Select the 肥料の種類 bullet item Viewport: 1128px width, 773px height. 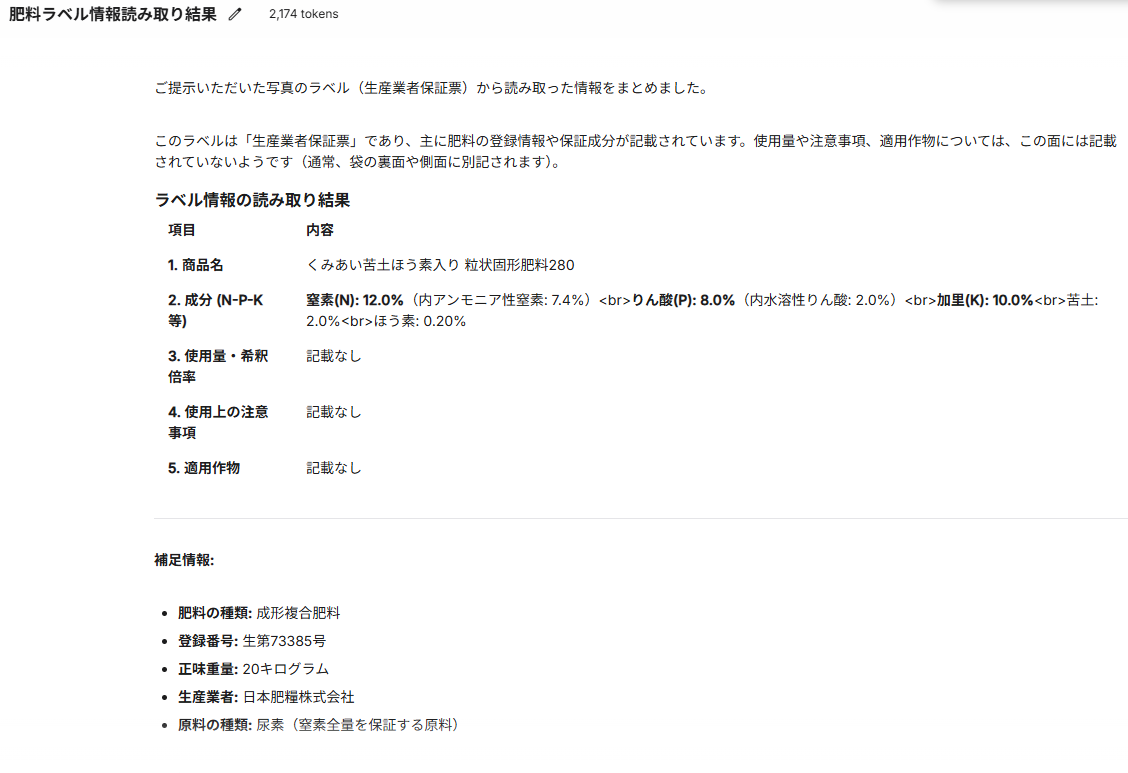click(260, 613)
